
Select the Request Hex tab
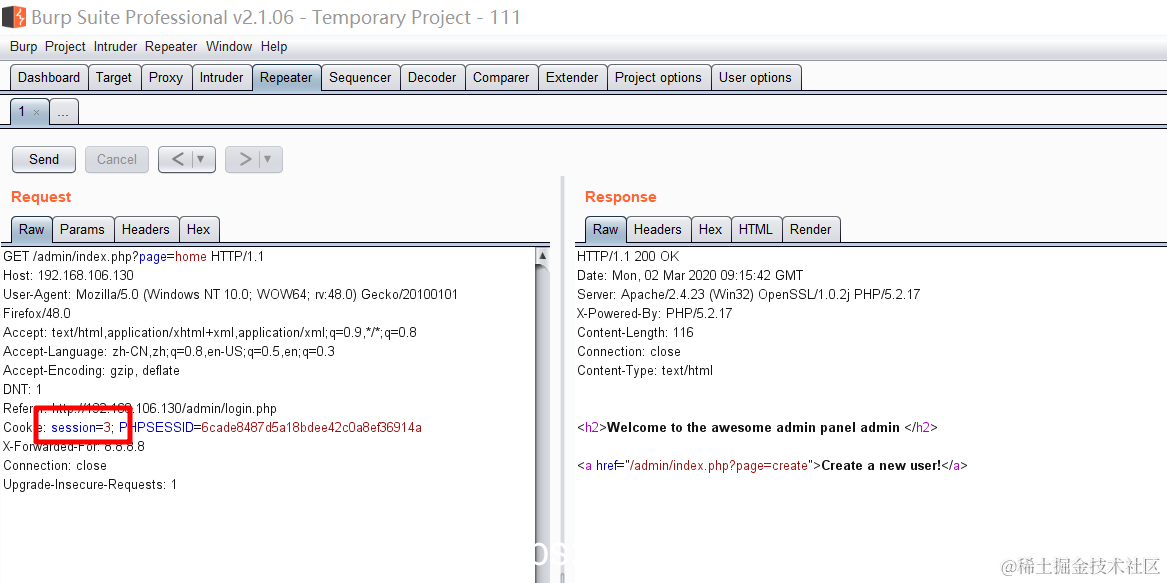point(199,229)
